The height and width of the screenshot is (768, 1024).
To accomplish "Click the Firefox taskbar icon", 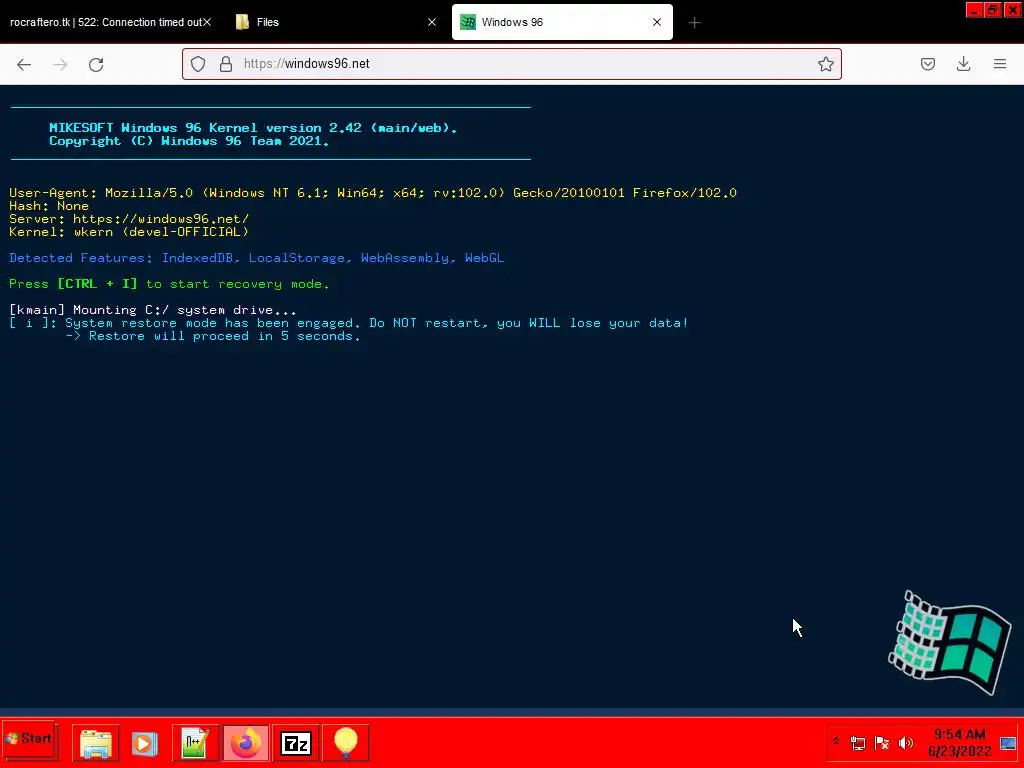I will [246, 743].
